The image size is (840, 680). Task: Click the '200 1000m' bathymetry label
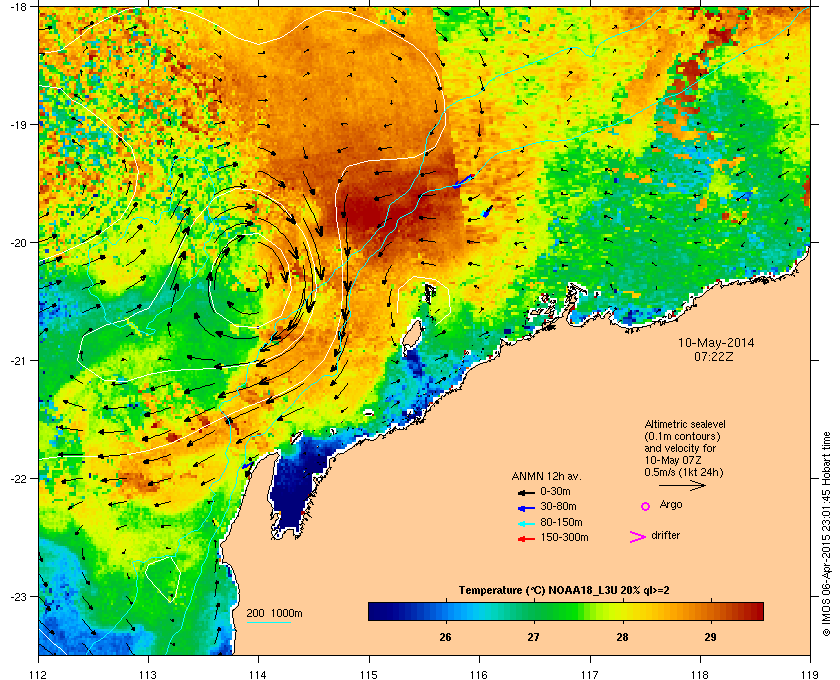(274, 614)
